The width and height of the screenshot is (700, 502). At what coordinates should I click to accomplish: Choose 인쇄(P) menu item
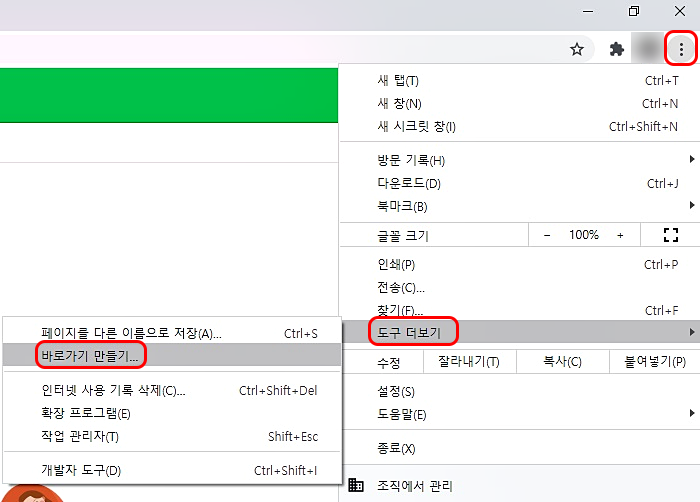point(519,264)
